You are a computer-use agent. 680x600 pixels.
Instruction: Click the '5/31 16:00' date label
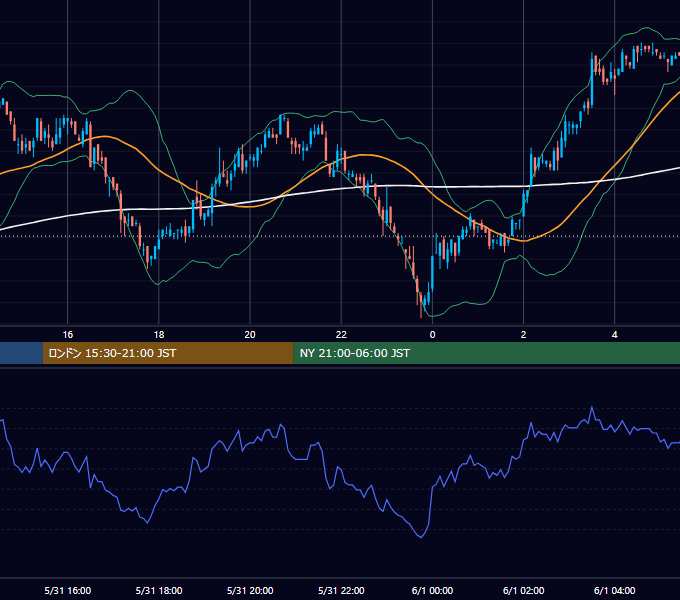pos(68,590)
